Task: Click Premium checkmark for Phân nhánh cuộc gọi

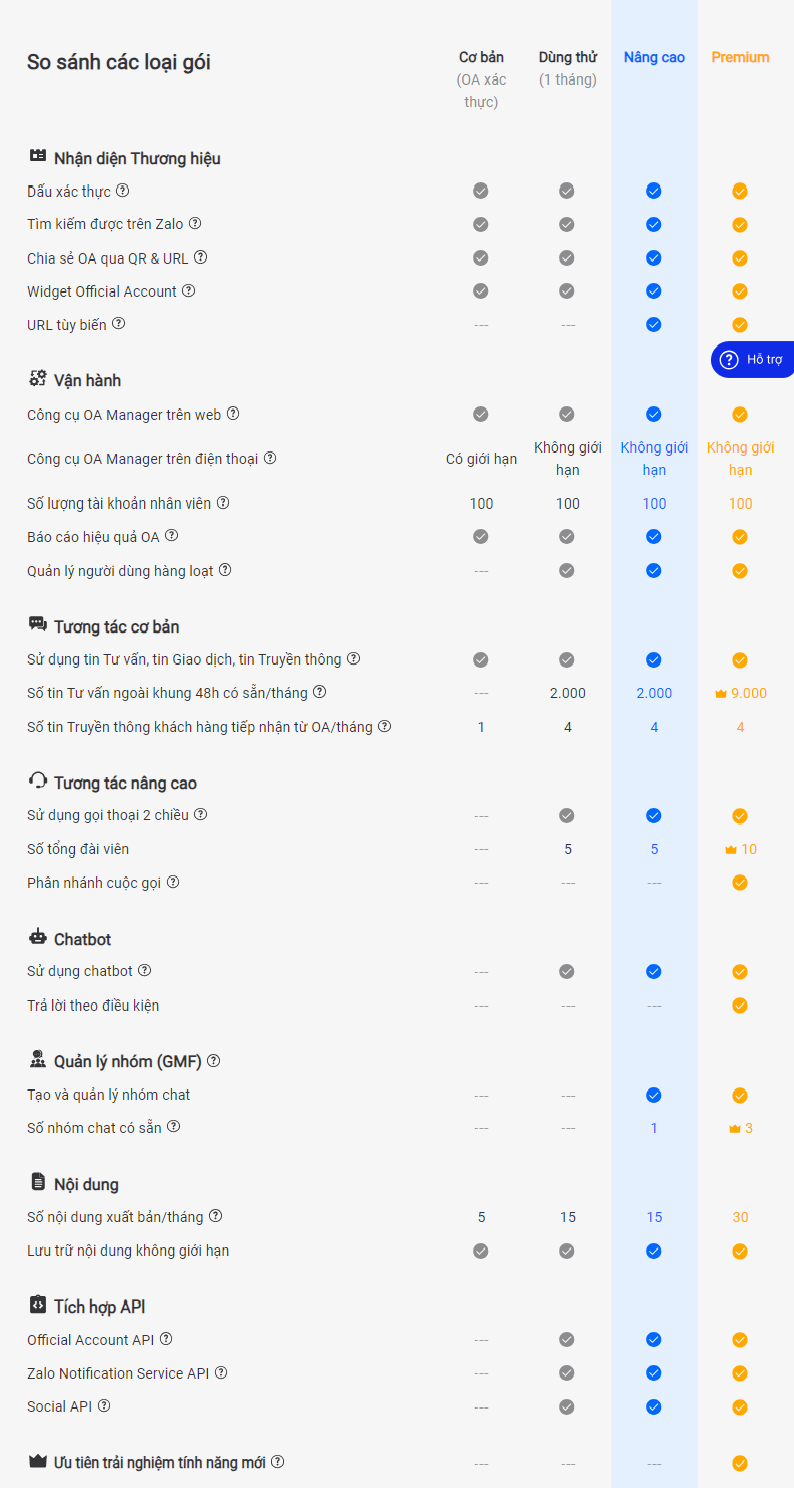Action: tap(740, 882)
